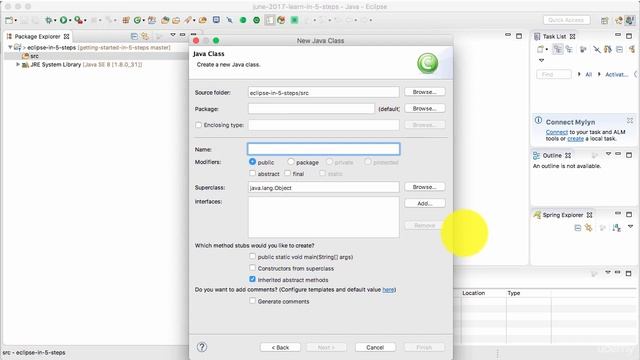
Task: Click the Synchronize Changed icon in Task List
Action: (608, 49)
